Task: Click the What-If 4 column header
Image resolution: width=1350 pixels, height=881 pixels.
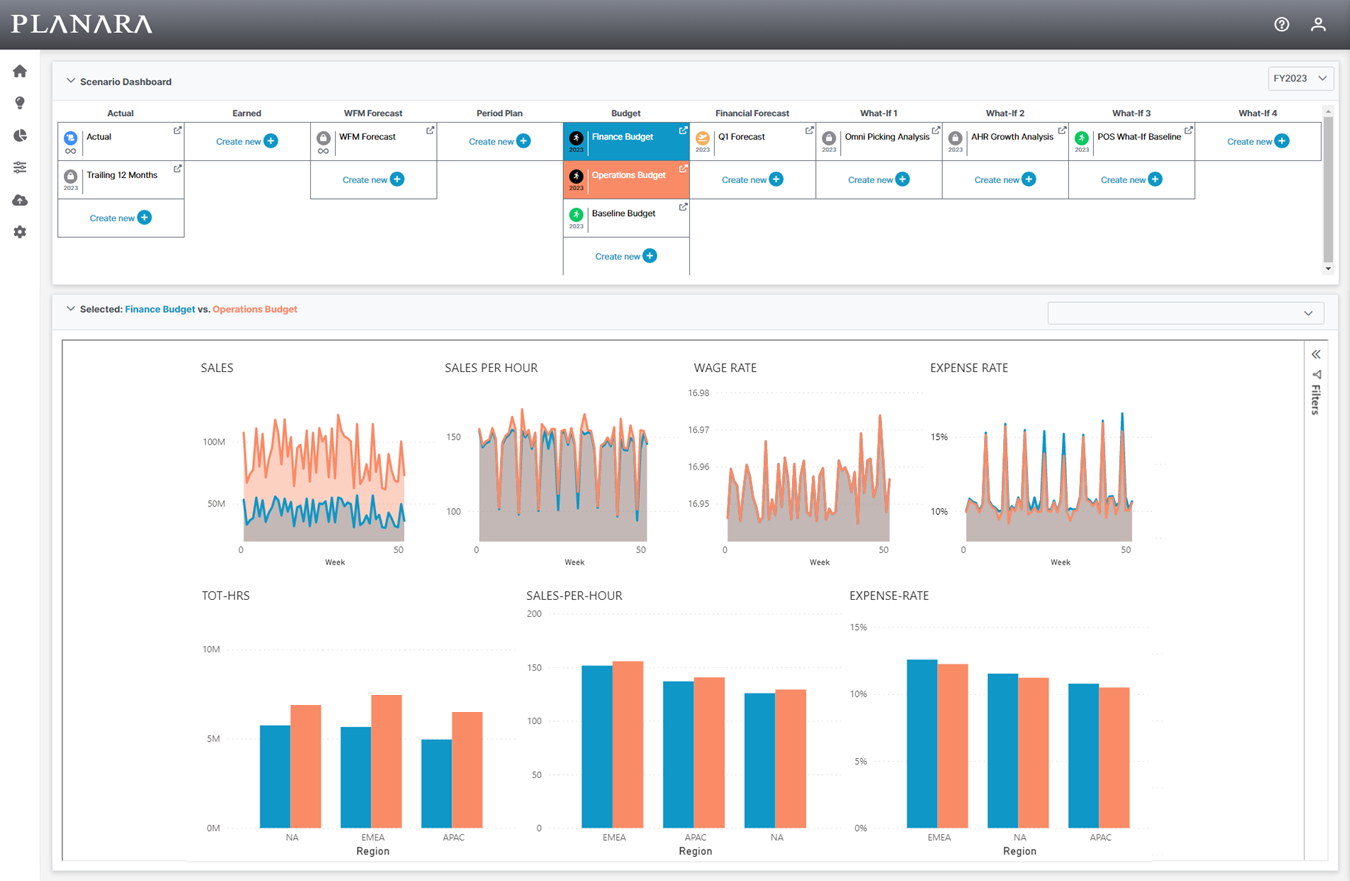Action: pyautogui.click(x=1258, y=113)
